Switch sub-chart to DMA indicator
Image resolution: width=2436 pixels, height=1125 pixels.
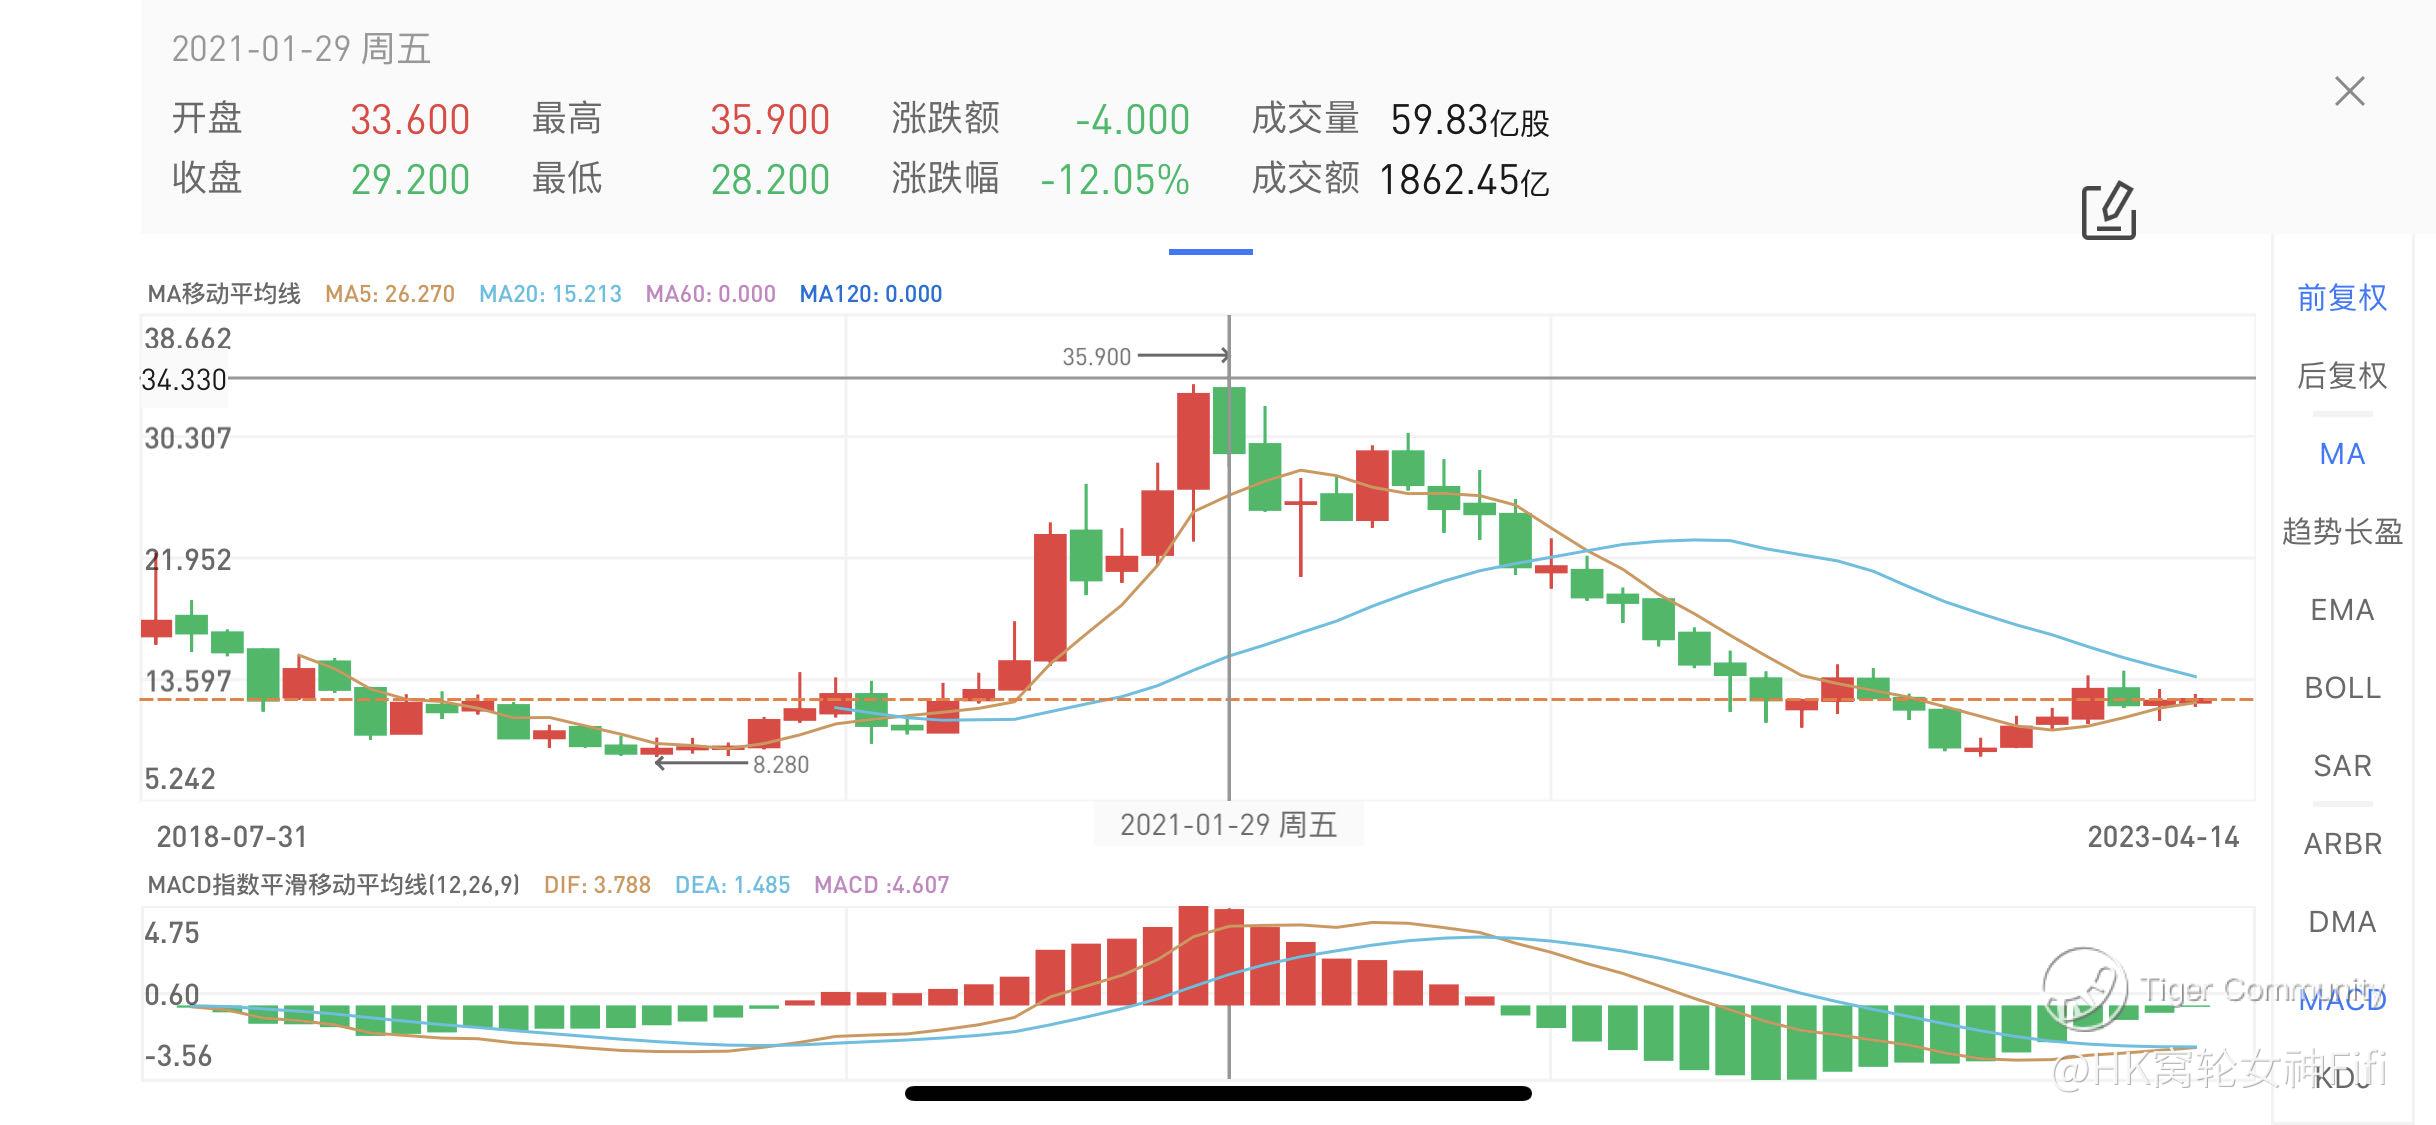pyautogui.click(x=2341, y=922)
